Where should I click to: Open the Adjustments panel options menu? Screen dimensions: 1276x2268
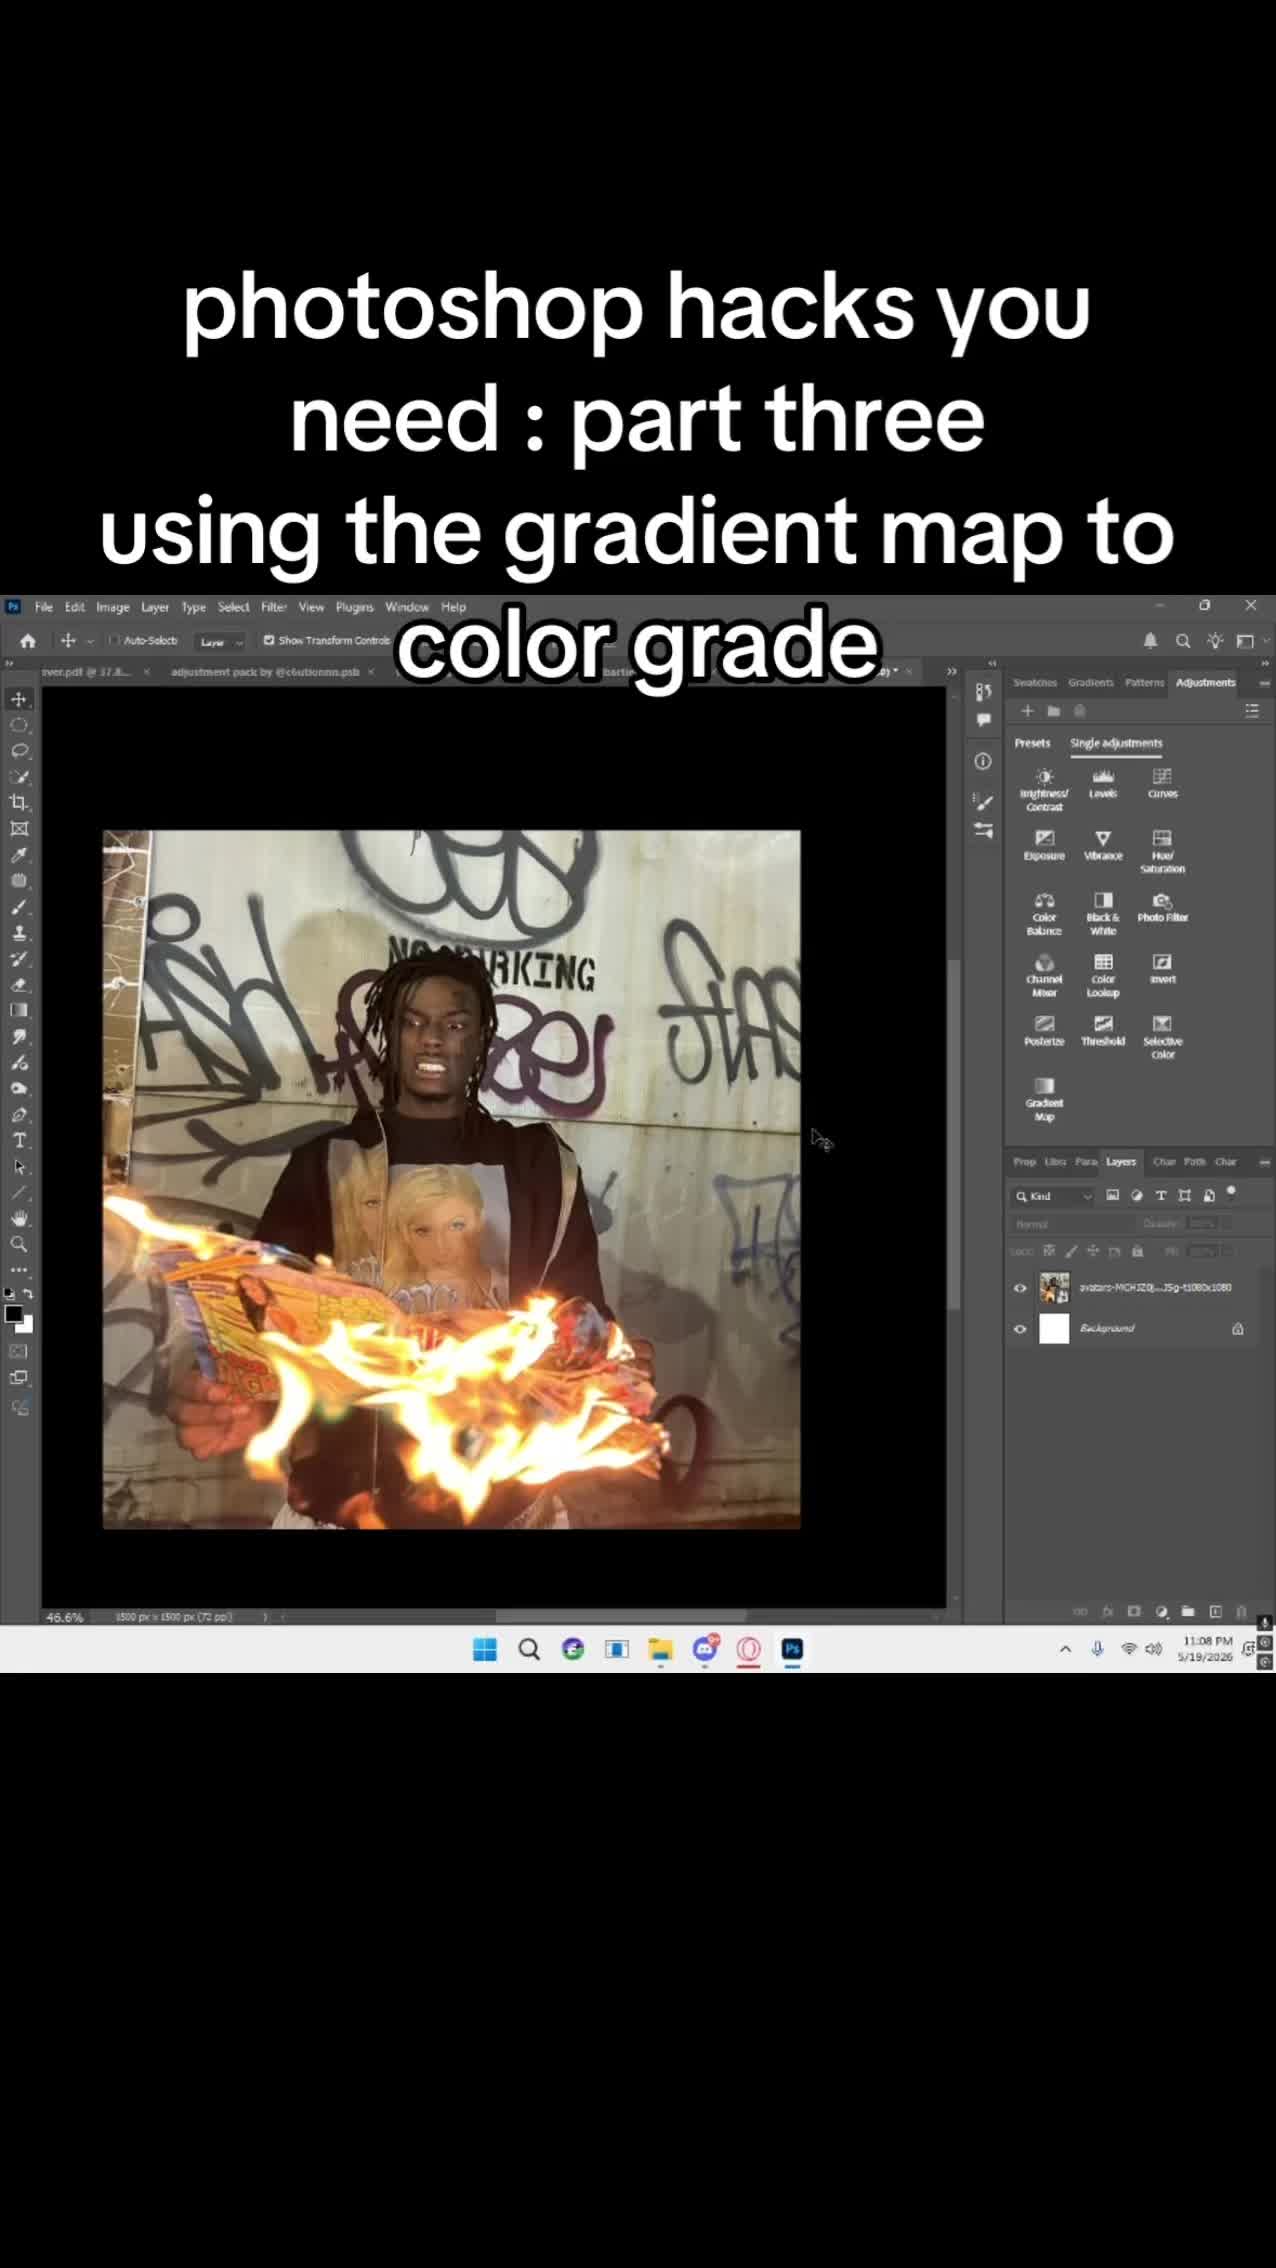click(1264, 683)
